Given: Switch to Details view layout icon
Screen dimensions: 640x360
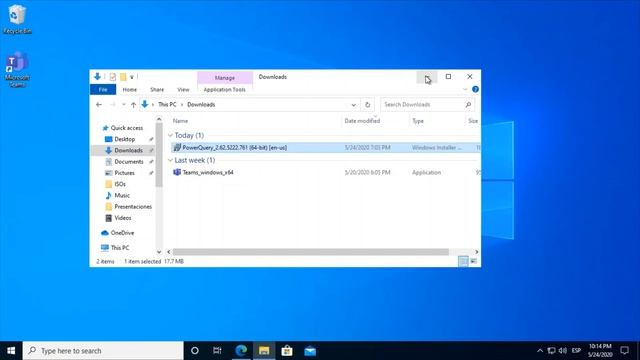Looking at the screenshot, I should (x=463, y=261).
